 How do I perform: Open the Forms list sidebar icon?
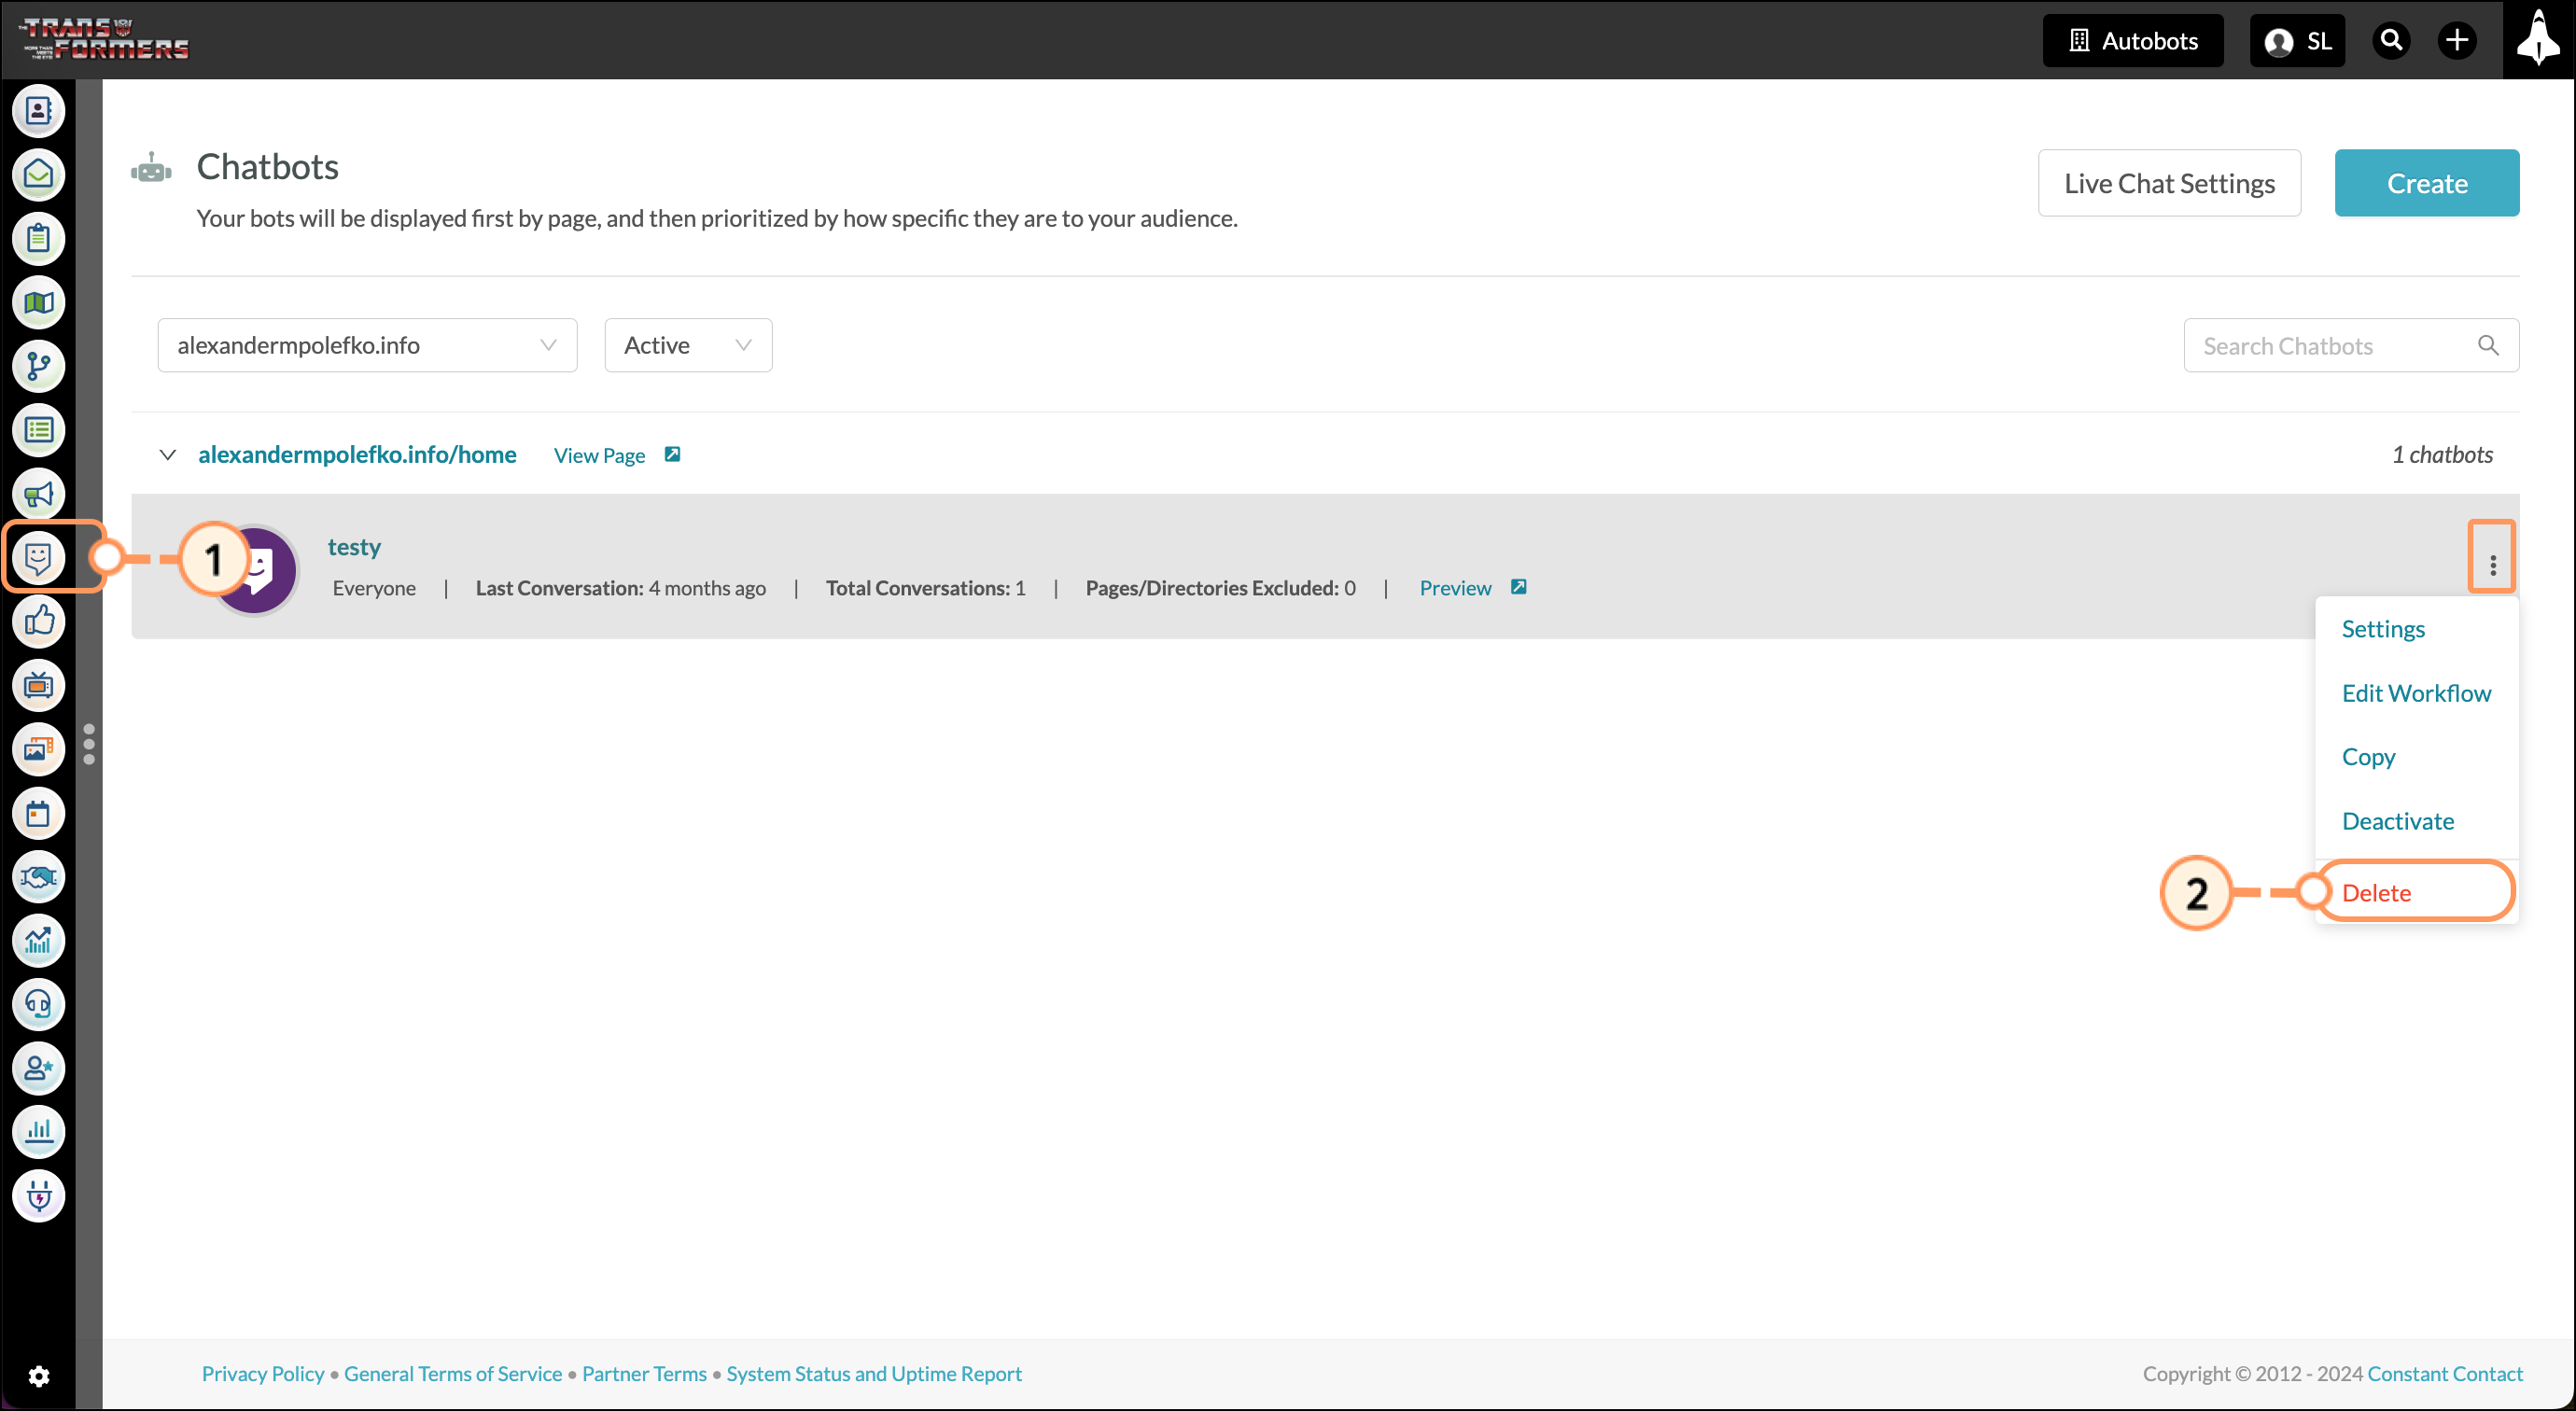[x=38, y=430]
